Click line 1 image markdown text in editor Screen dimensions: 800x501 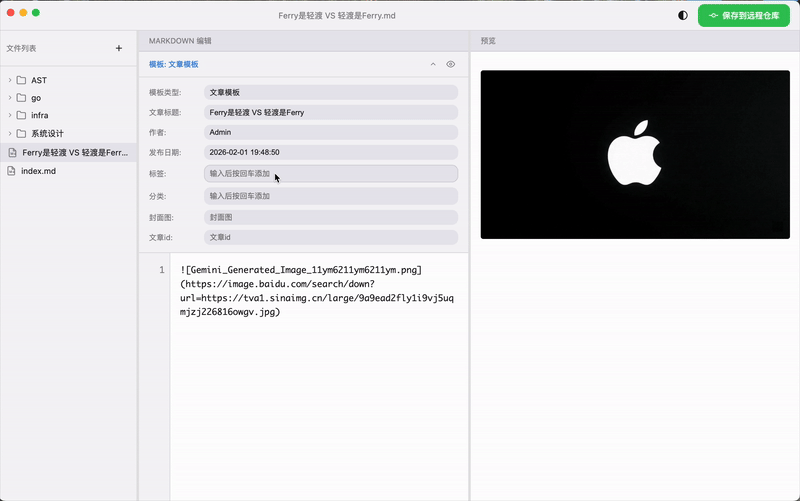point(317,291)
